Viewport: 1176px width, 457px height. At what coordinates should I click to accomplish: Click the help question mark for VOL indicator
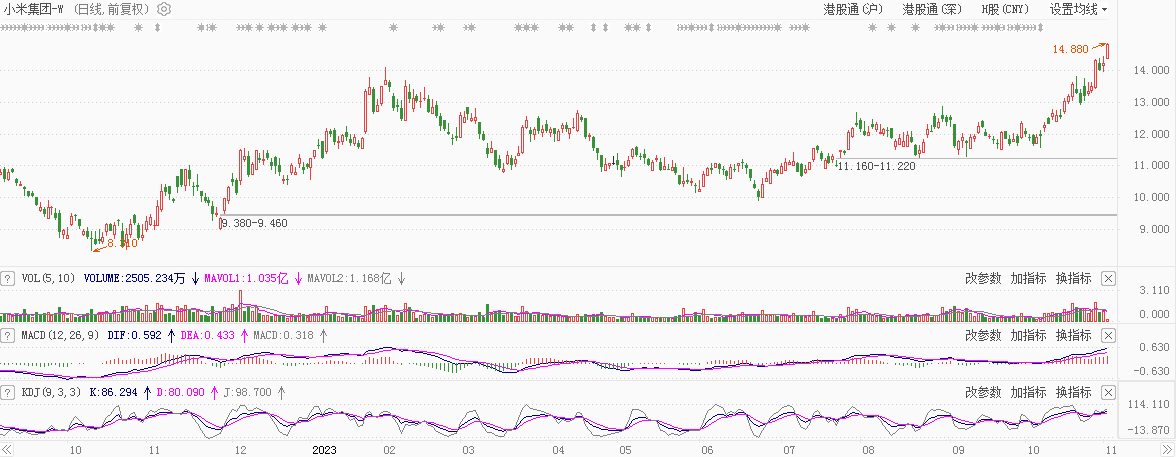tap(8, 278)
